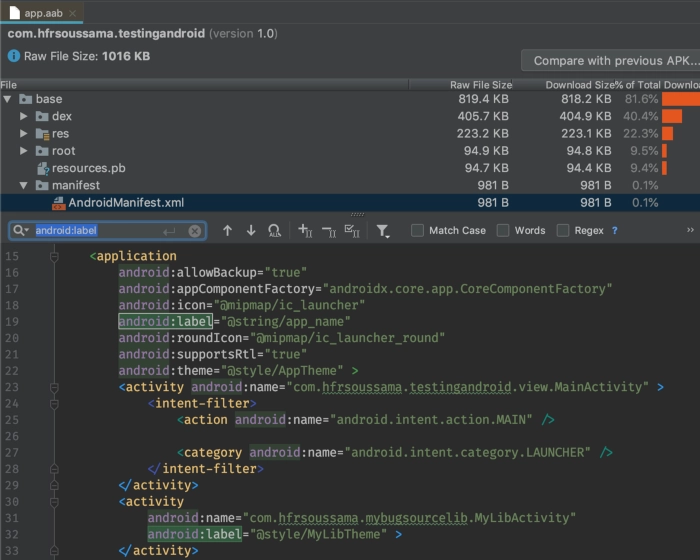Click the find all occurrences icon
The image size is (700, 560).
(x=274, y=231)
